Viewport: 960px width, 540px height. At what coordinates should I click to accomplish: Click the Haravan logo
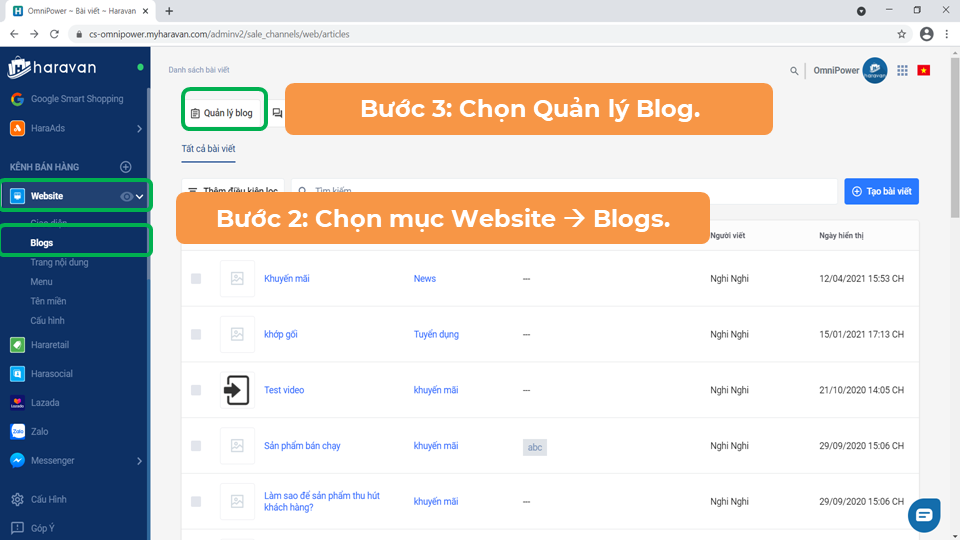(x=51, y=67)
